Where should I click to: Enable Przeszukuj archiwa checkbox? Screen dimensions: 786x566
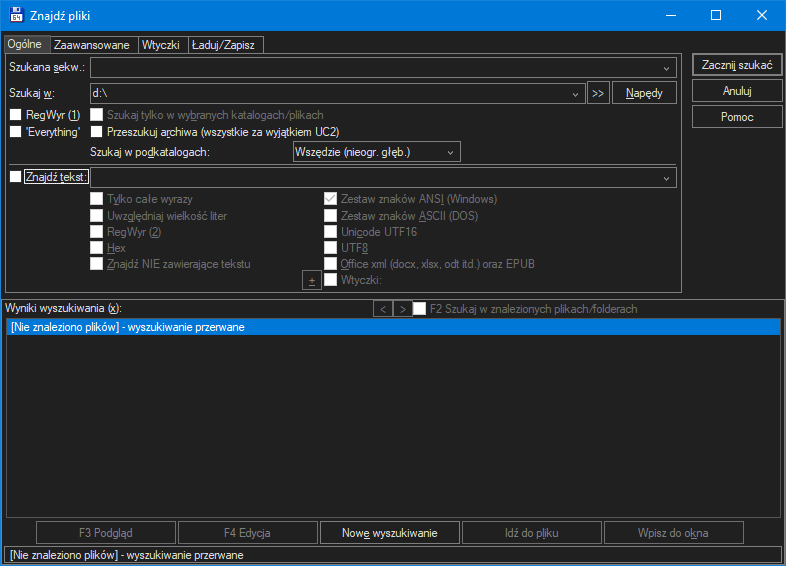click(x=96, y=132)
